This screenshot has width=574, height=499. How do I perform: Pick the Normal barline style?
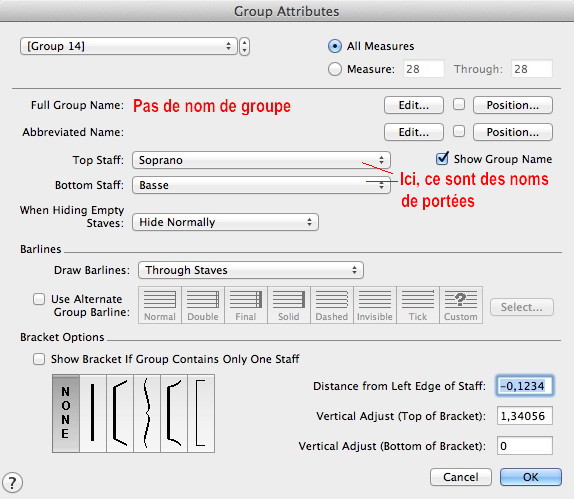point(160,305)
